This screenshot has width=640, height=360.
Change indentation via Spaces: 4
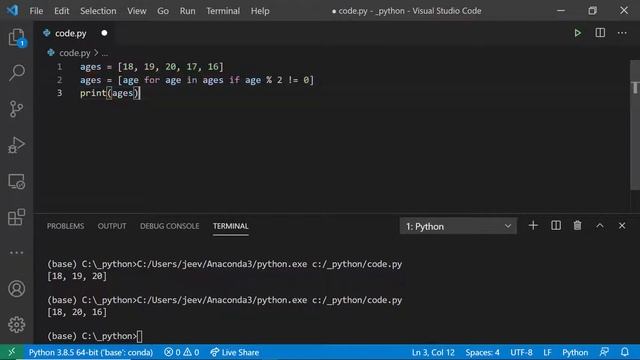[482, 352]
